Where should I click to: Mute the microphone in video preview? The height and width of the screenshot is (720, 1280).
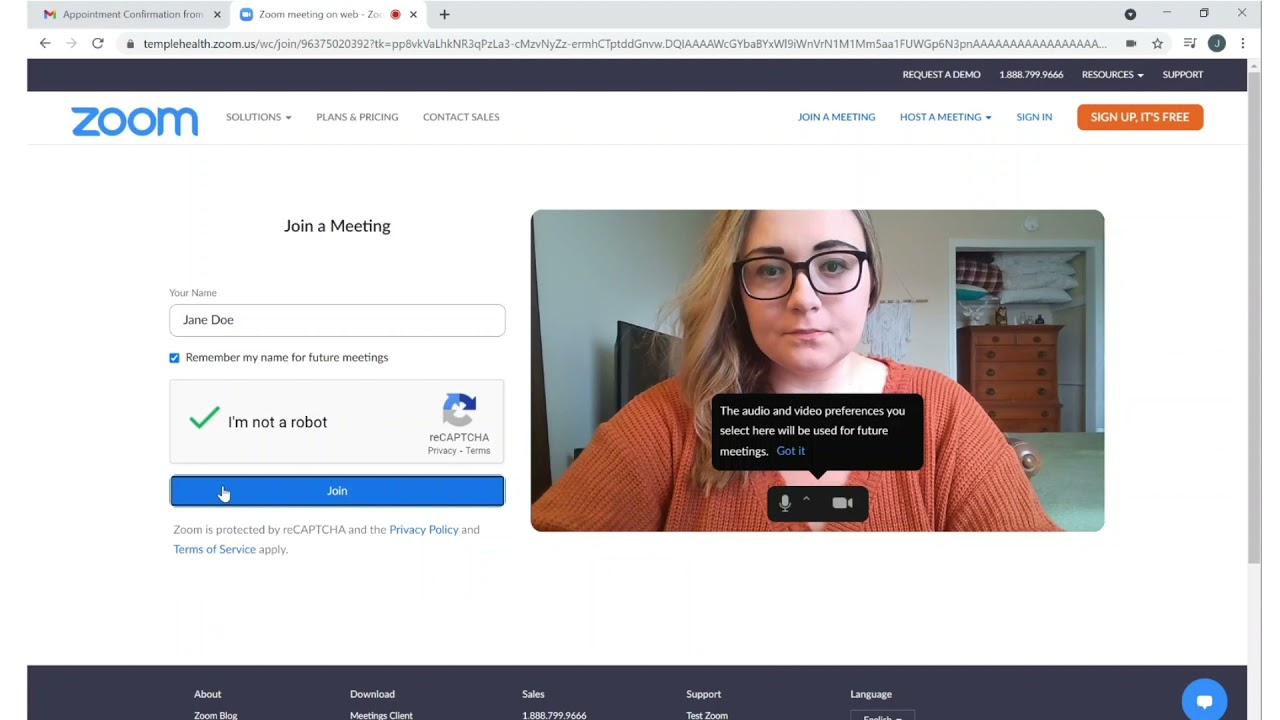coord(785,503)
